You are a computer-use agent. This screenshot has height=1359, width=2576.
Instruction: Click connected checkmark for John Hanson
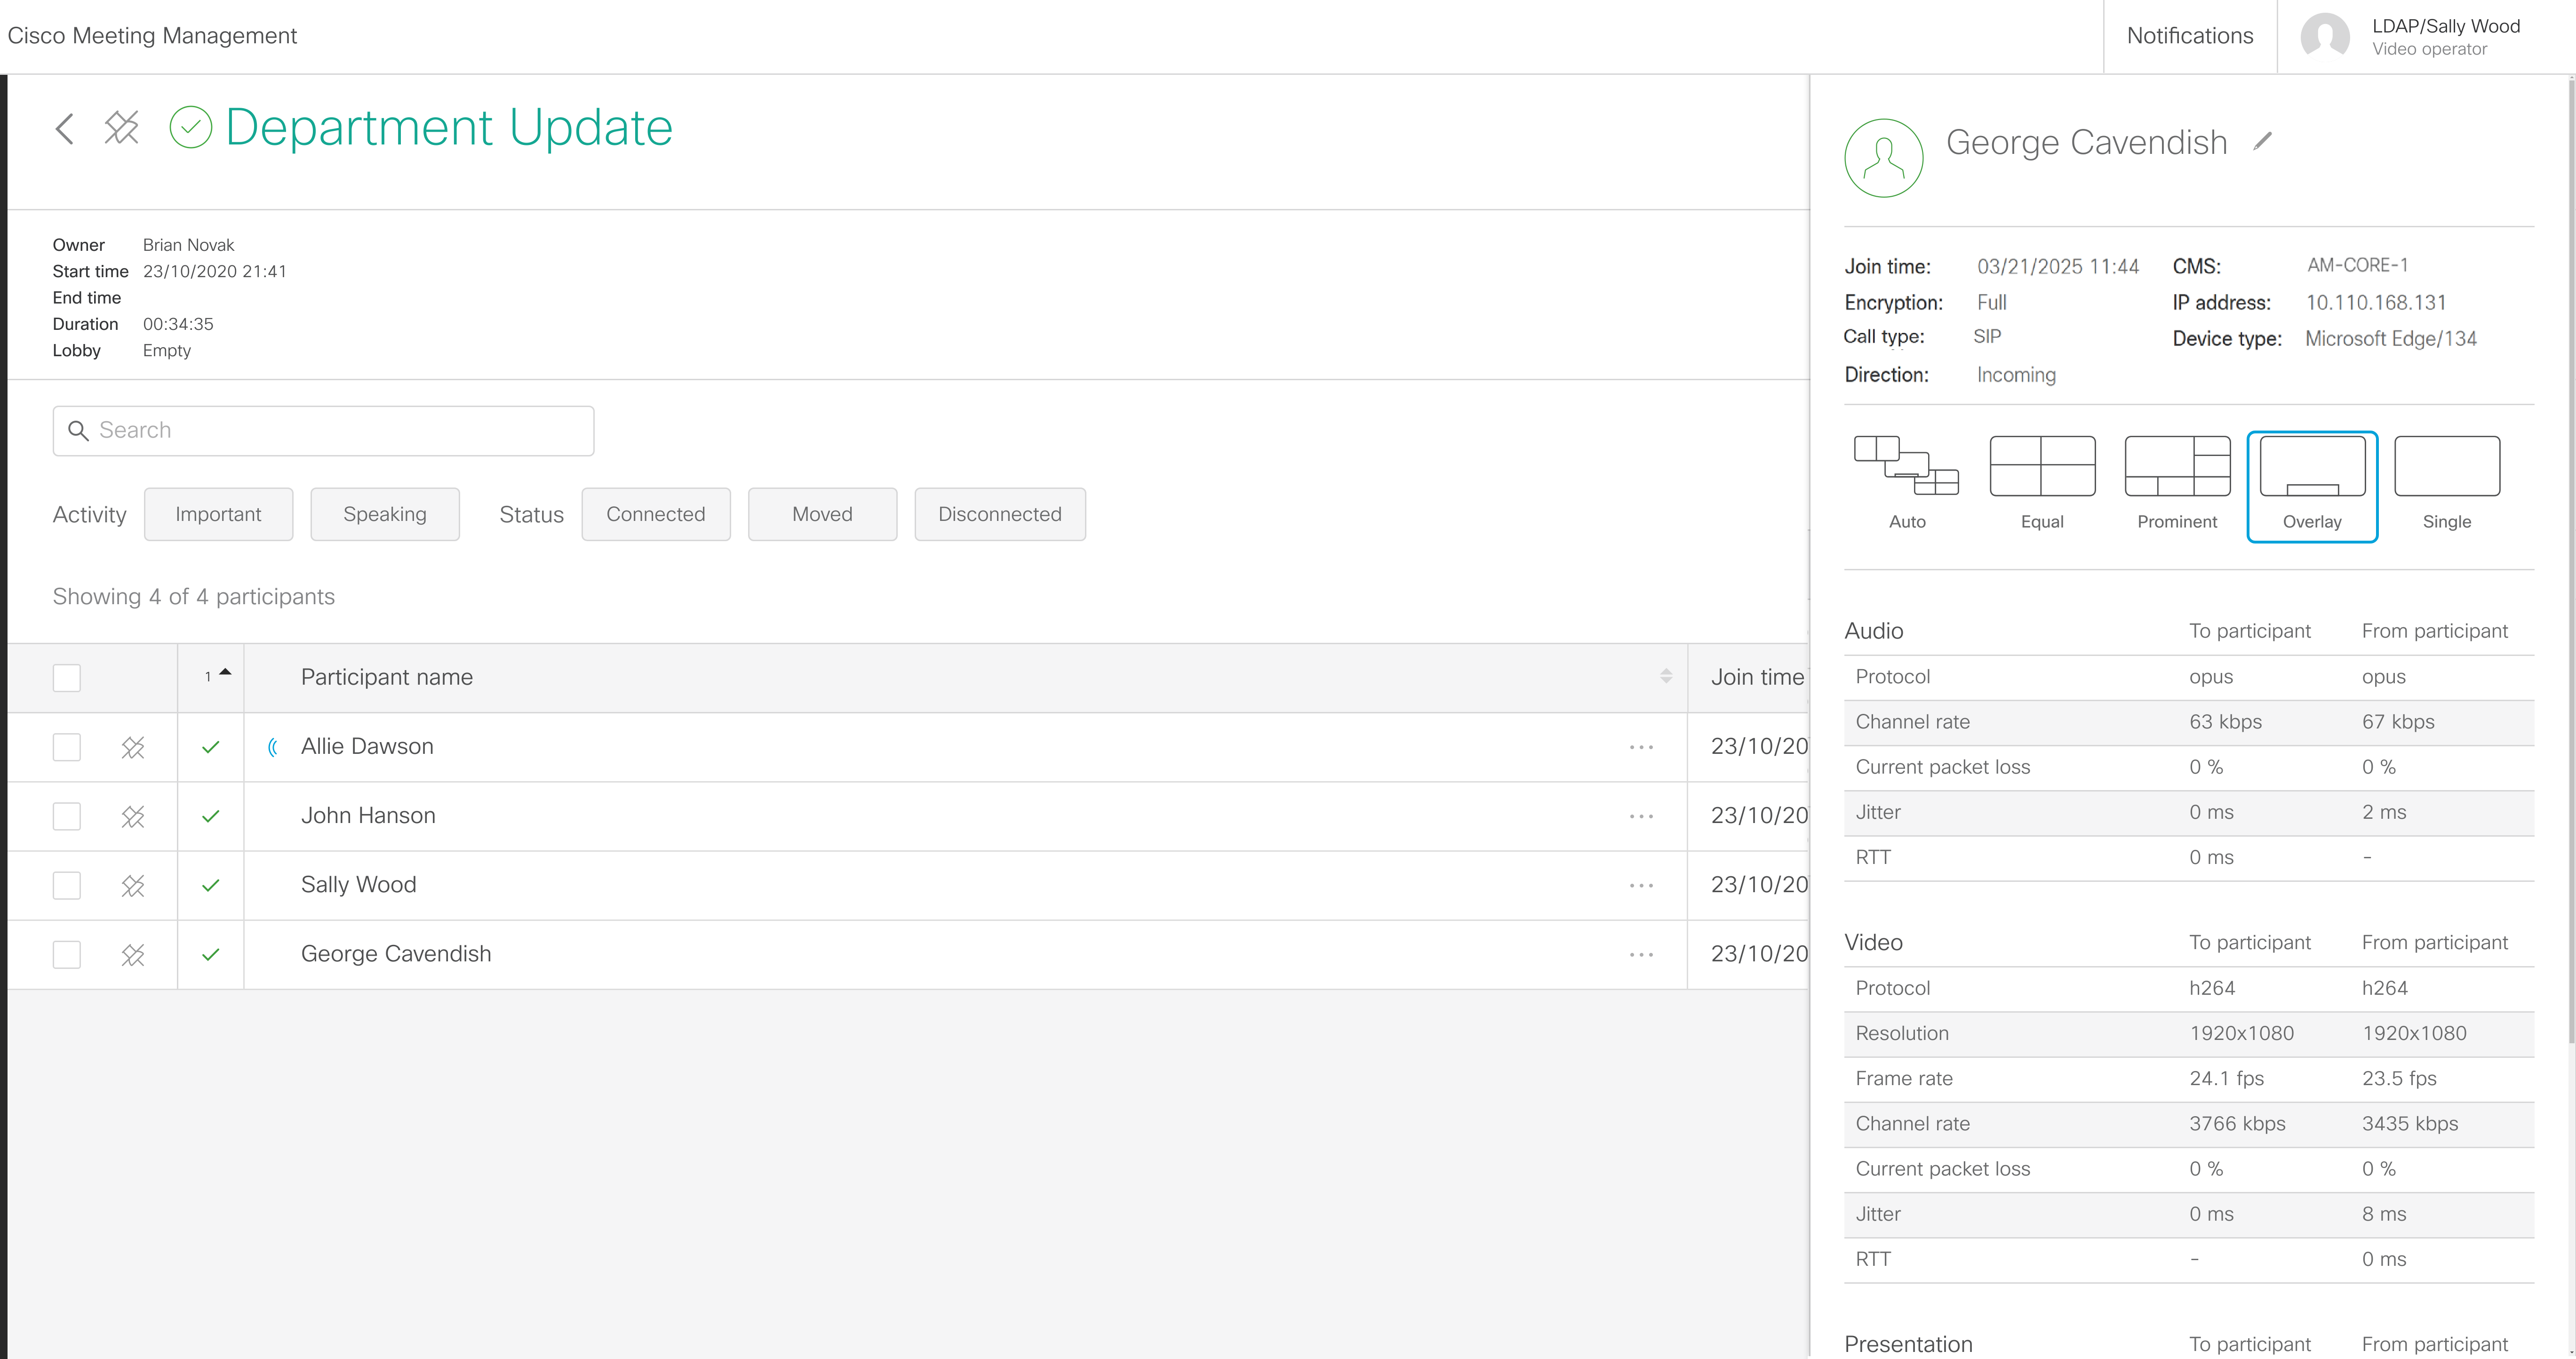click(210, 816)
